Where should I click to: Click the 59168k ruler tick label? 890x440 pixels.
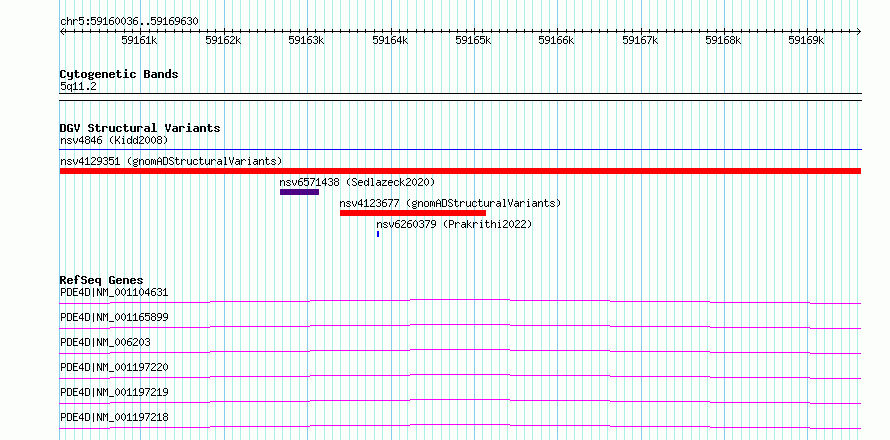click(x=723, y=40)
